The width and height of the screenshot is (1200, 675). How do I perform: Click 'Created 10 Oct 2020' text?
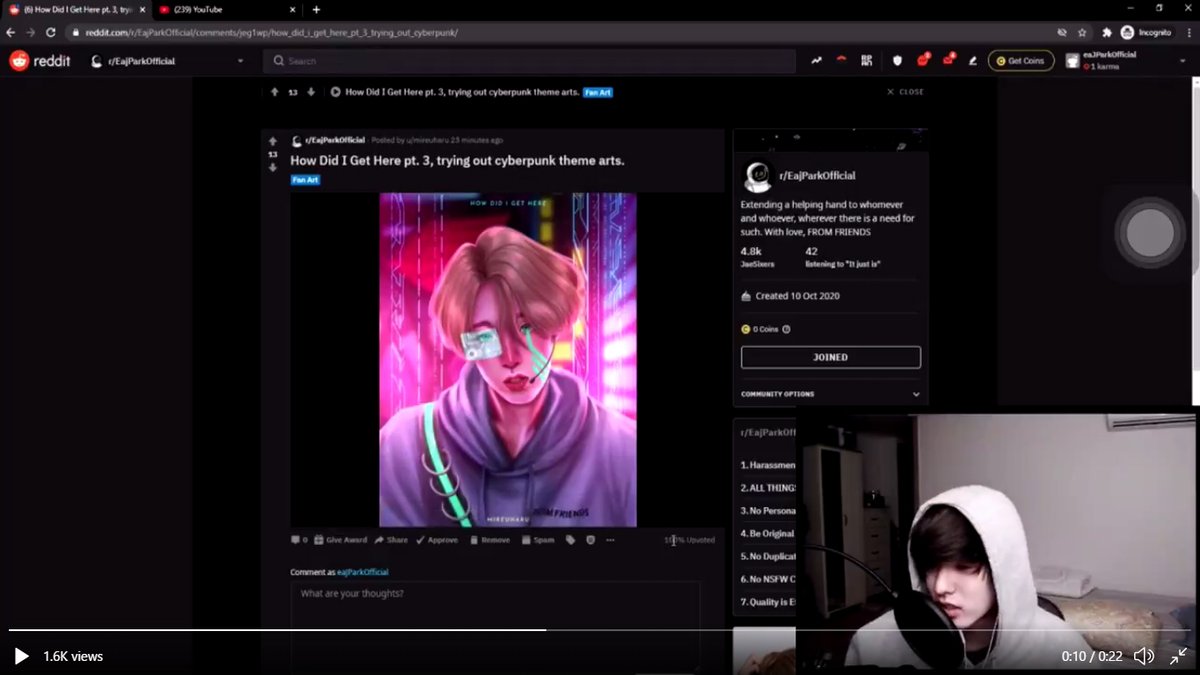(x=798, y=297)
